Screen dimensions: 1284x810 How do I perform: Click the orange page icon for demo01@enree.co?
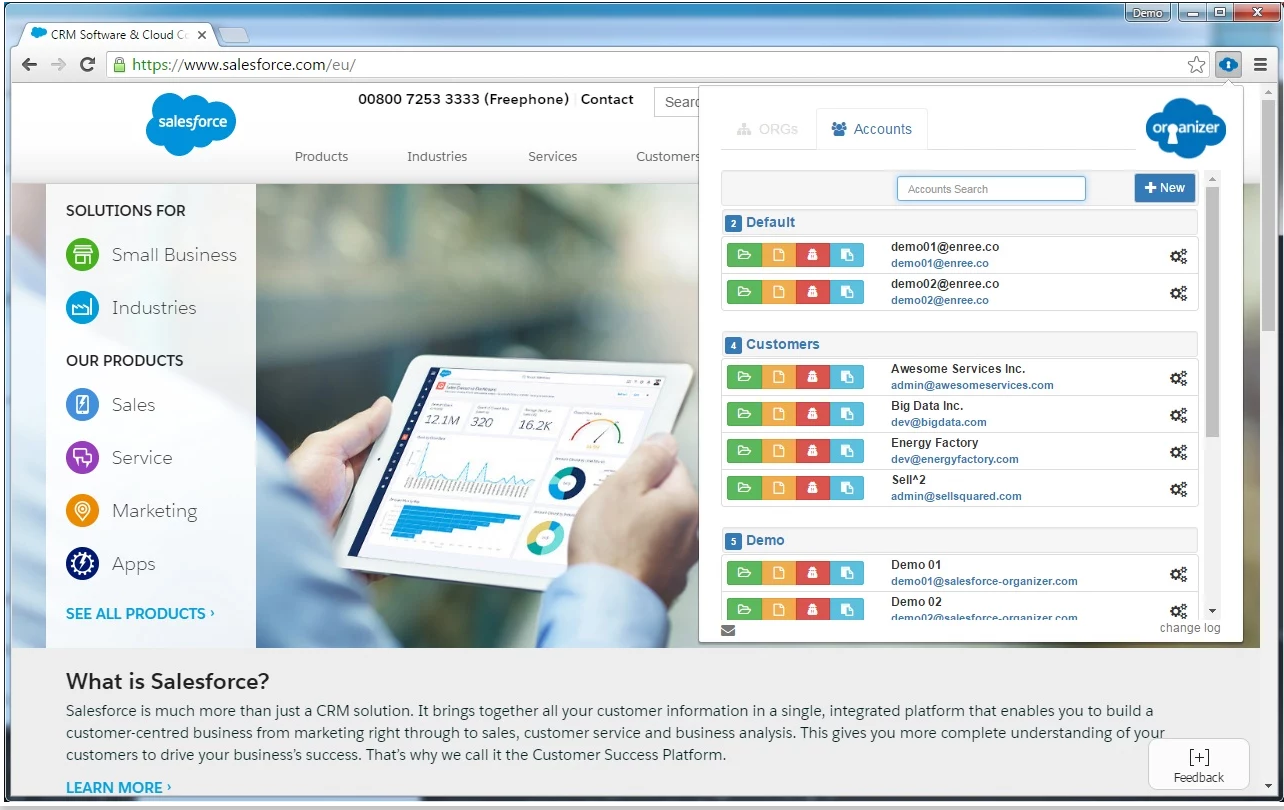click(x=779, y=255)
